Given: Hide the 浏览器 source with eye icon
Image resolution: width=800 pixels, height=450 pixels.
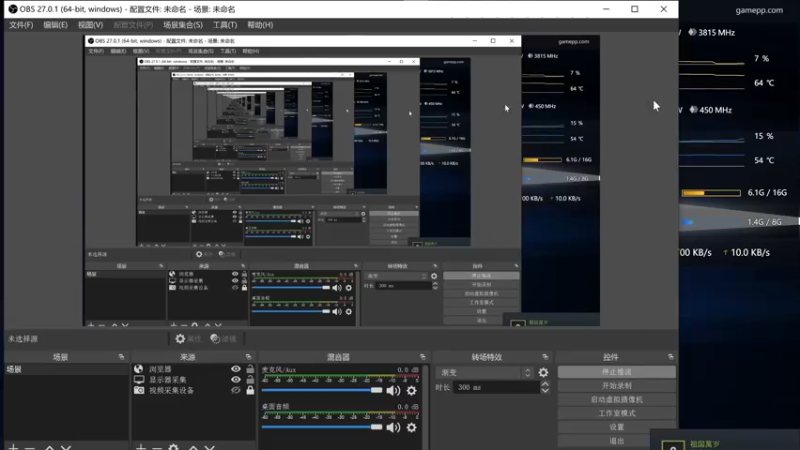Looking at the screenshot, I should [x=236, y=369].
